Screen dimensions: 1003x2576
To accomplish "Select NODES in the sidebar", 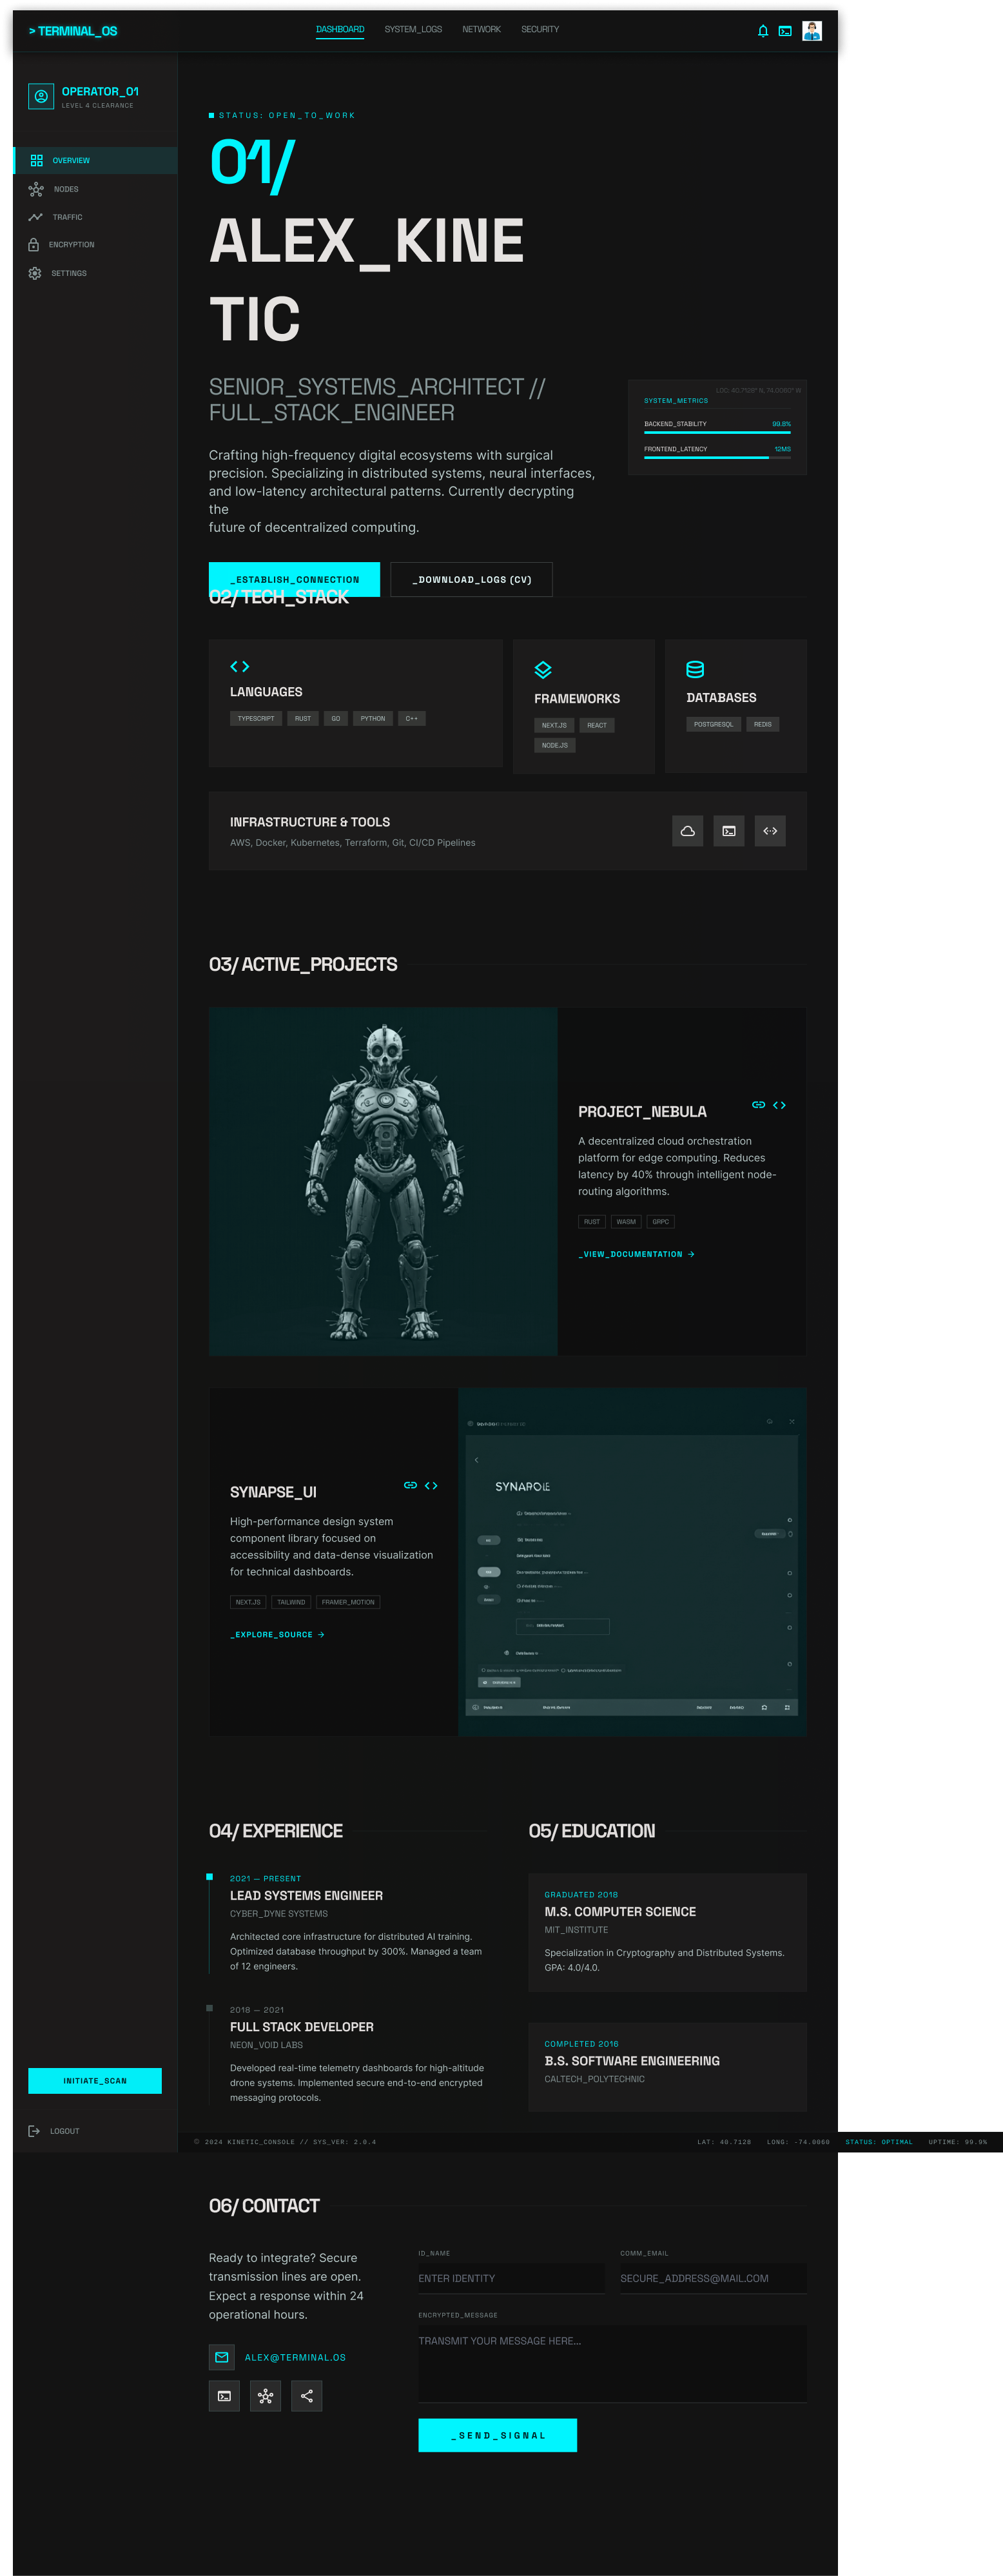I will point(66,189).
